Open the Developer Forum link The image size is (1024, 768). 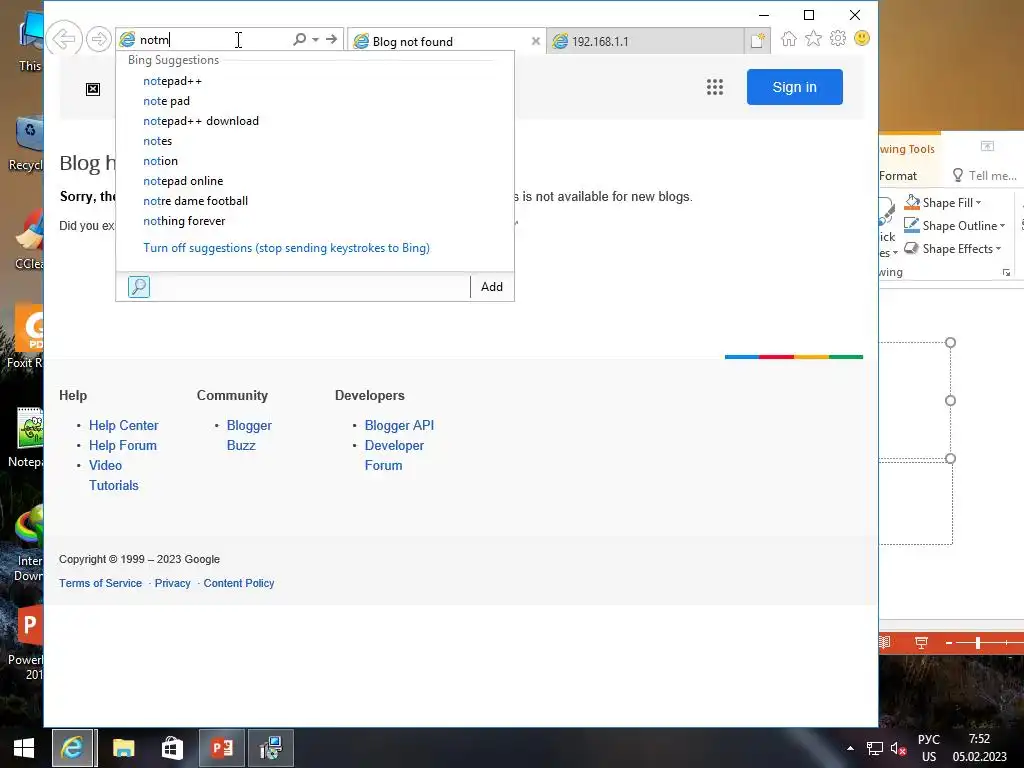394,455
